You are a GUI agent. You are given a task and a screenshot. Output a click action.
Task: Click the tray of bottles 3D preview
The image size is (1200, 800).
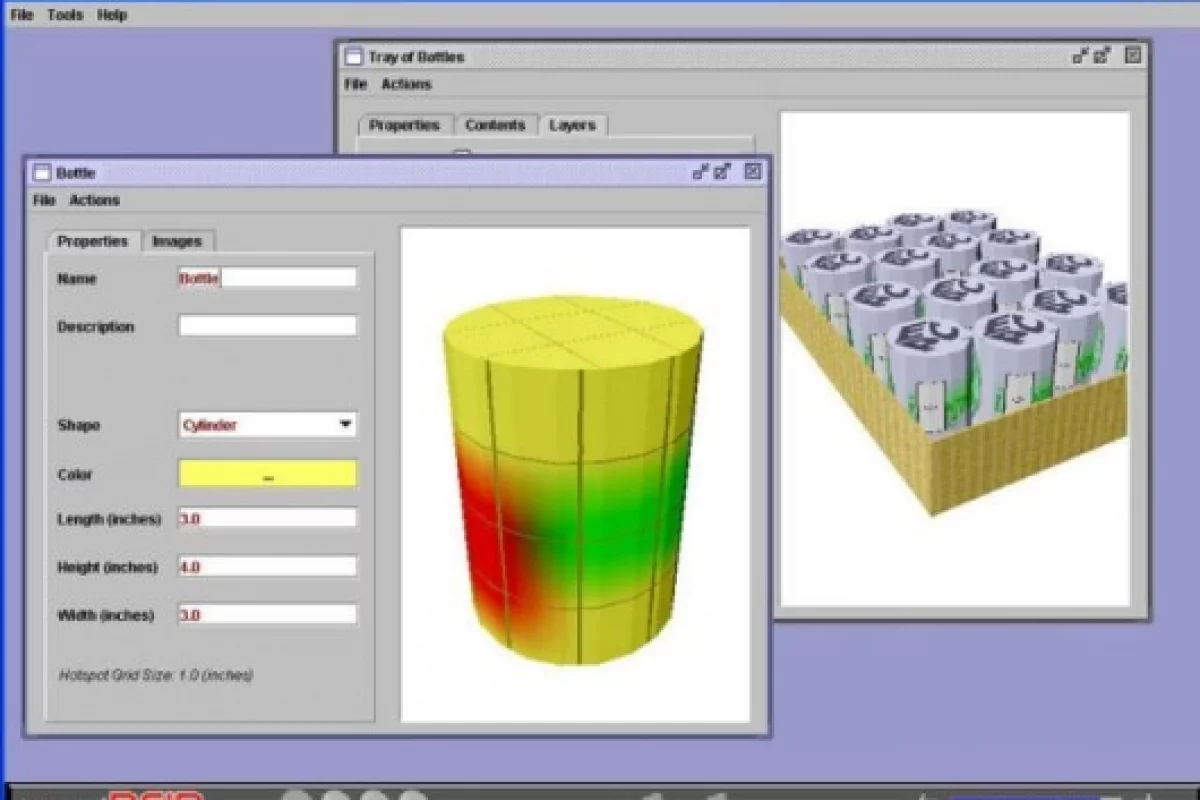(954, 360)
